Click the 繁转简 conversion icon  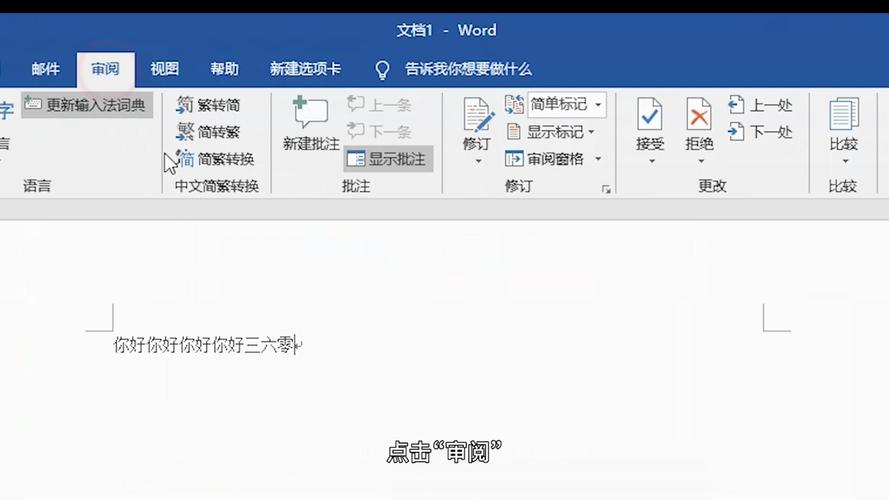pos(185,104)
